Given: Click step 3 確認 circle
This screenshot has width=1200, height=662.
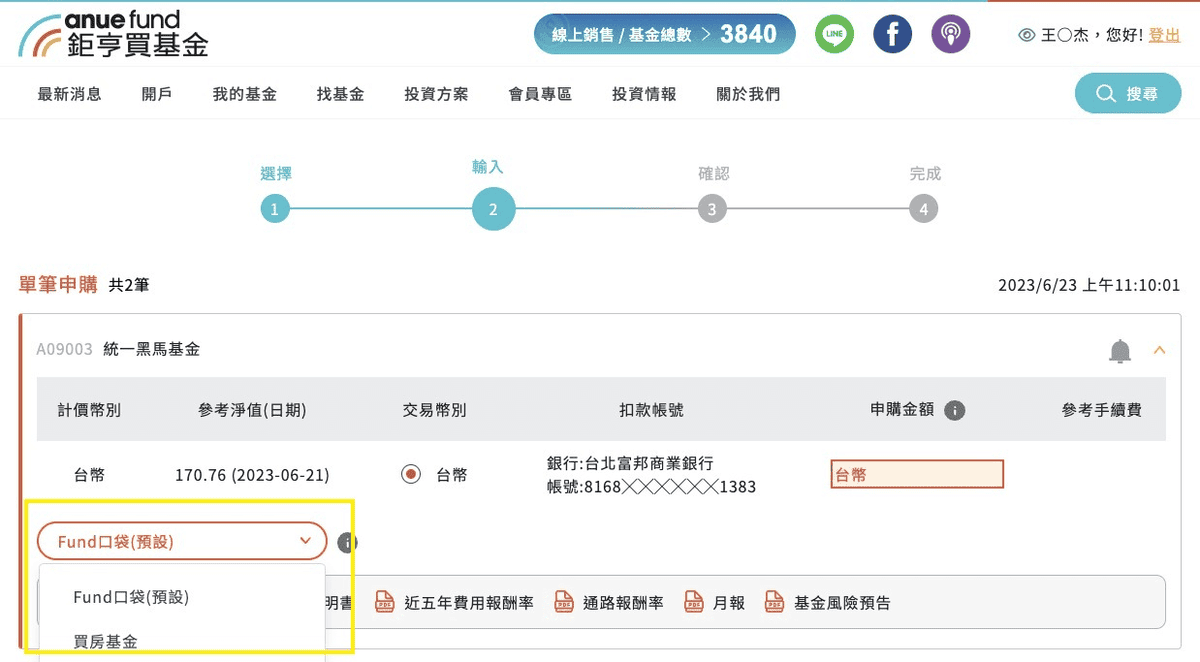Looking at the screenshot, I should pos(712,210).
